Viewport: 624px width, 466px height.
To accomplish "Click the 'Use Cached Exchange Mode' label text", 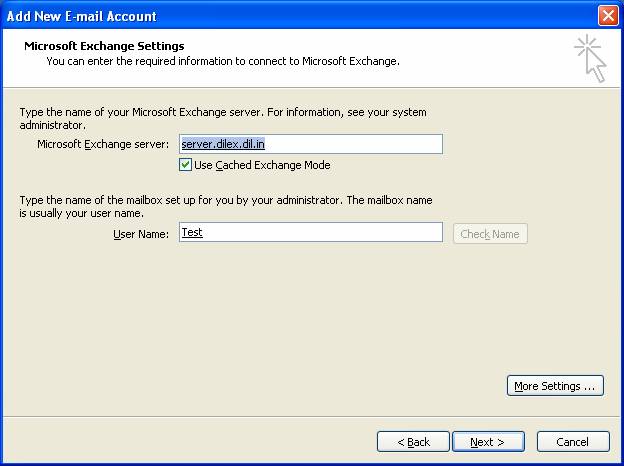I will pyautogui.click(x=262, y=165).
